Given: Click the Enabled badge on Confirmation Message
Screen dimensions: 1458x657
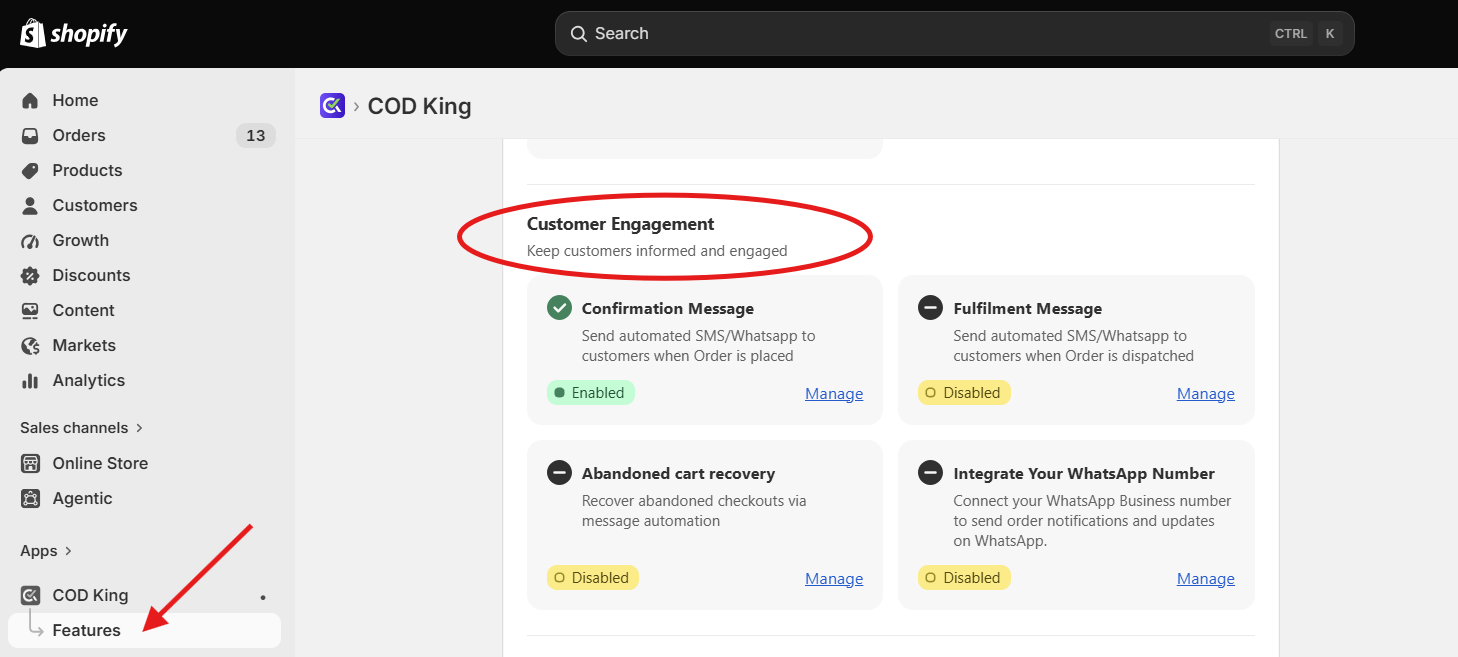Looking at the screenshot, I should pyautogui.click(x=591, y=393).
